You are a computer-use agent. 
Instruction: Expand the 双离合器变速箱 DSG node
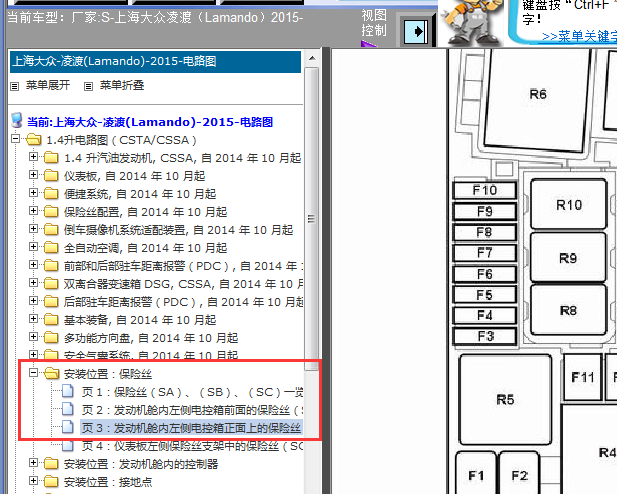33,283
